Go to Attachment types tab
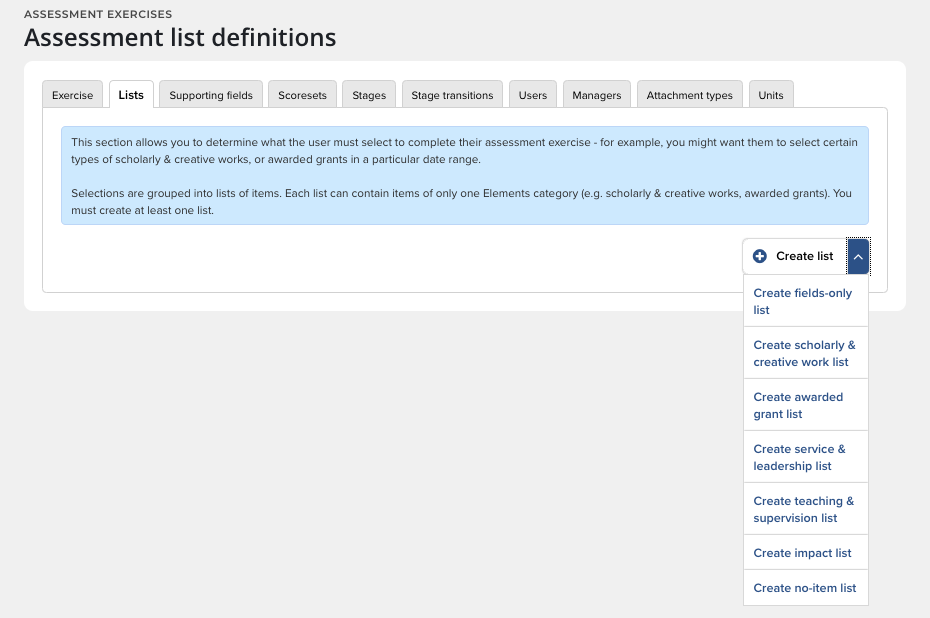Image resolution: width=930 pixels, height=618 pixels. pyautogui.click(x=689, y=95)
